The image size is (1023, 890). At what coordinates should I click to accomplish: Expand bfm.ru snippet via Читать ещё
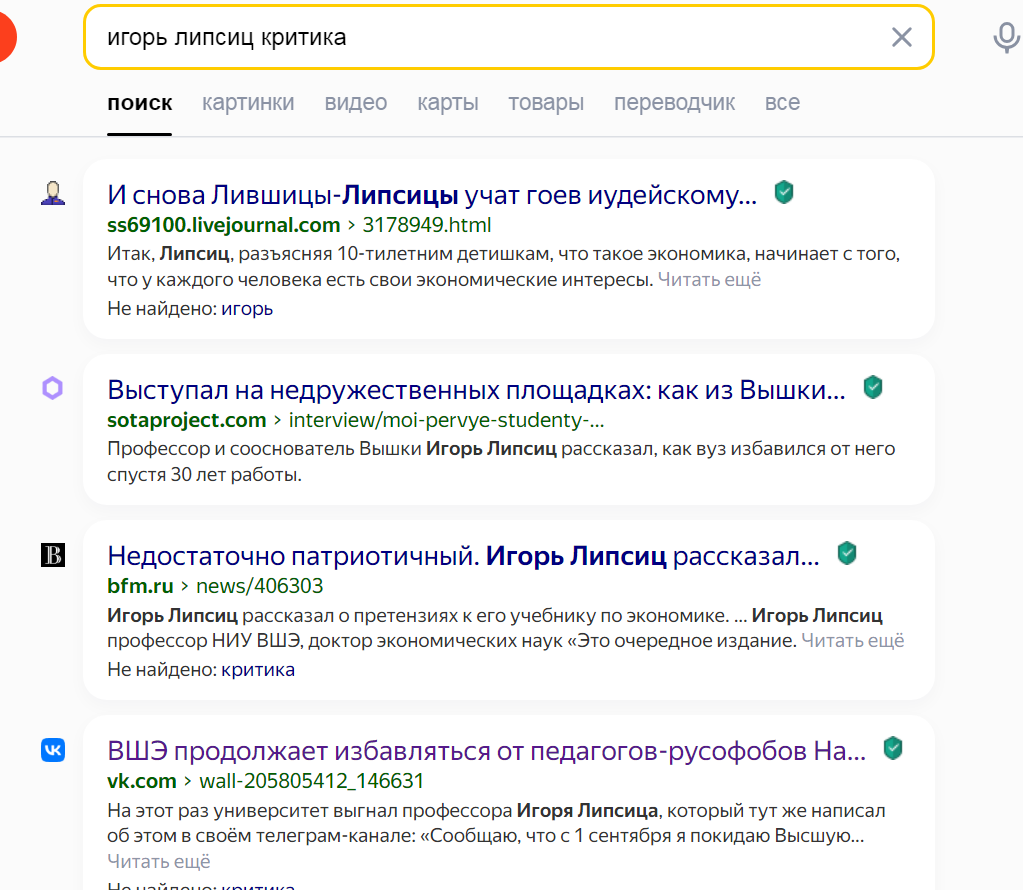(x=852, y=641)
